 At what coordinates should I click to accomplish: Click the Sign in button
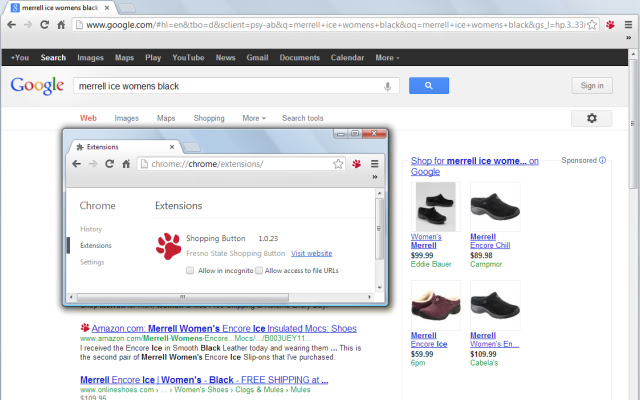[x=592, y=86]
